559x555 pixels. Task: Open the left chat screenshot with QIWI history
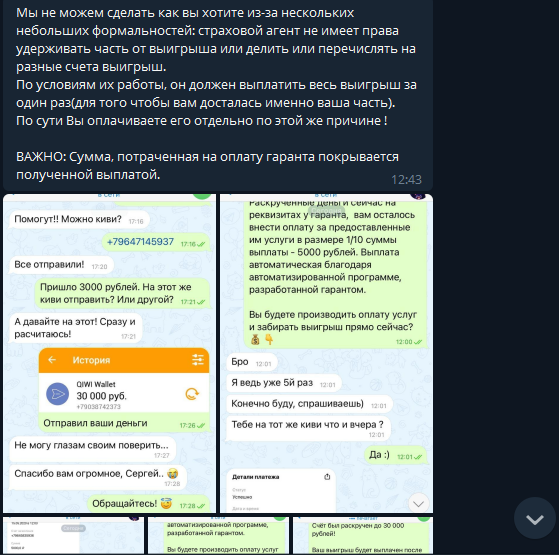[x=109, y=353]
